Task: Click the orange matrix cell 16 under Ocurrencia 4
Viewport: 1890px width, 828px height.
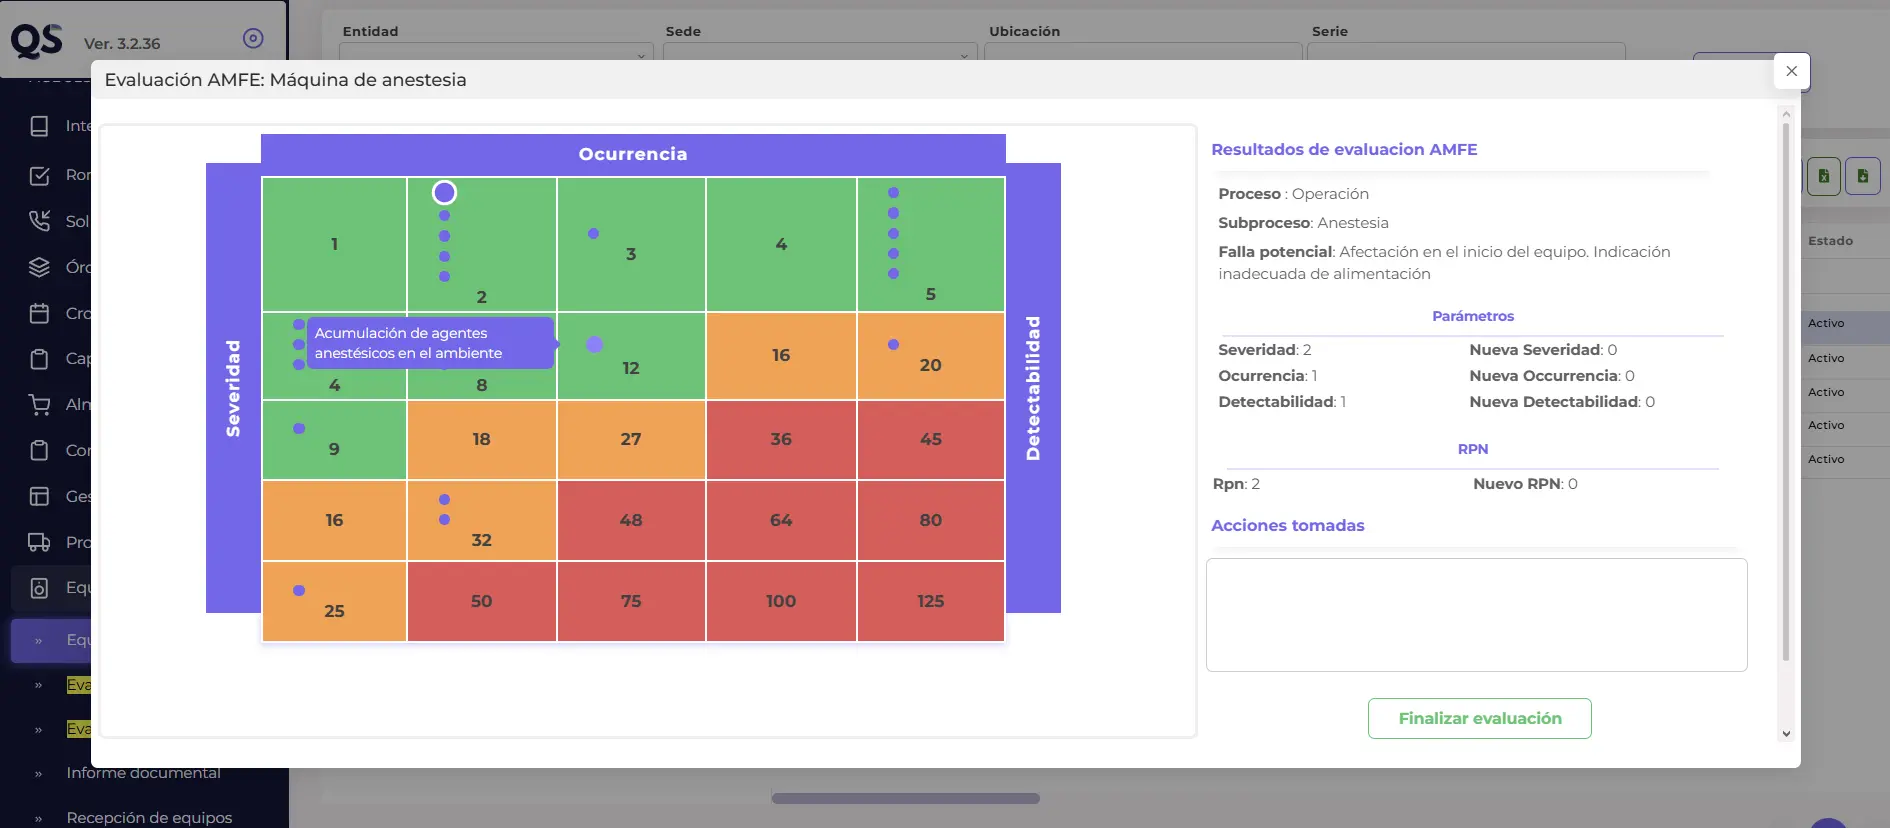Action: point(781,355)
